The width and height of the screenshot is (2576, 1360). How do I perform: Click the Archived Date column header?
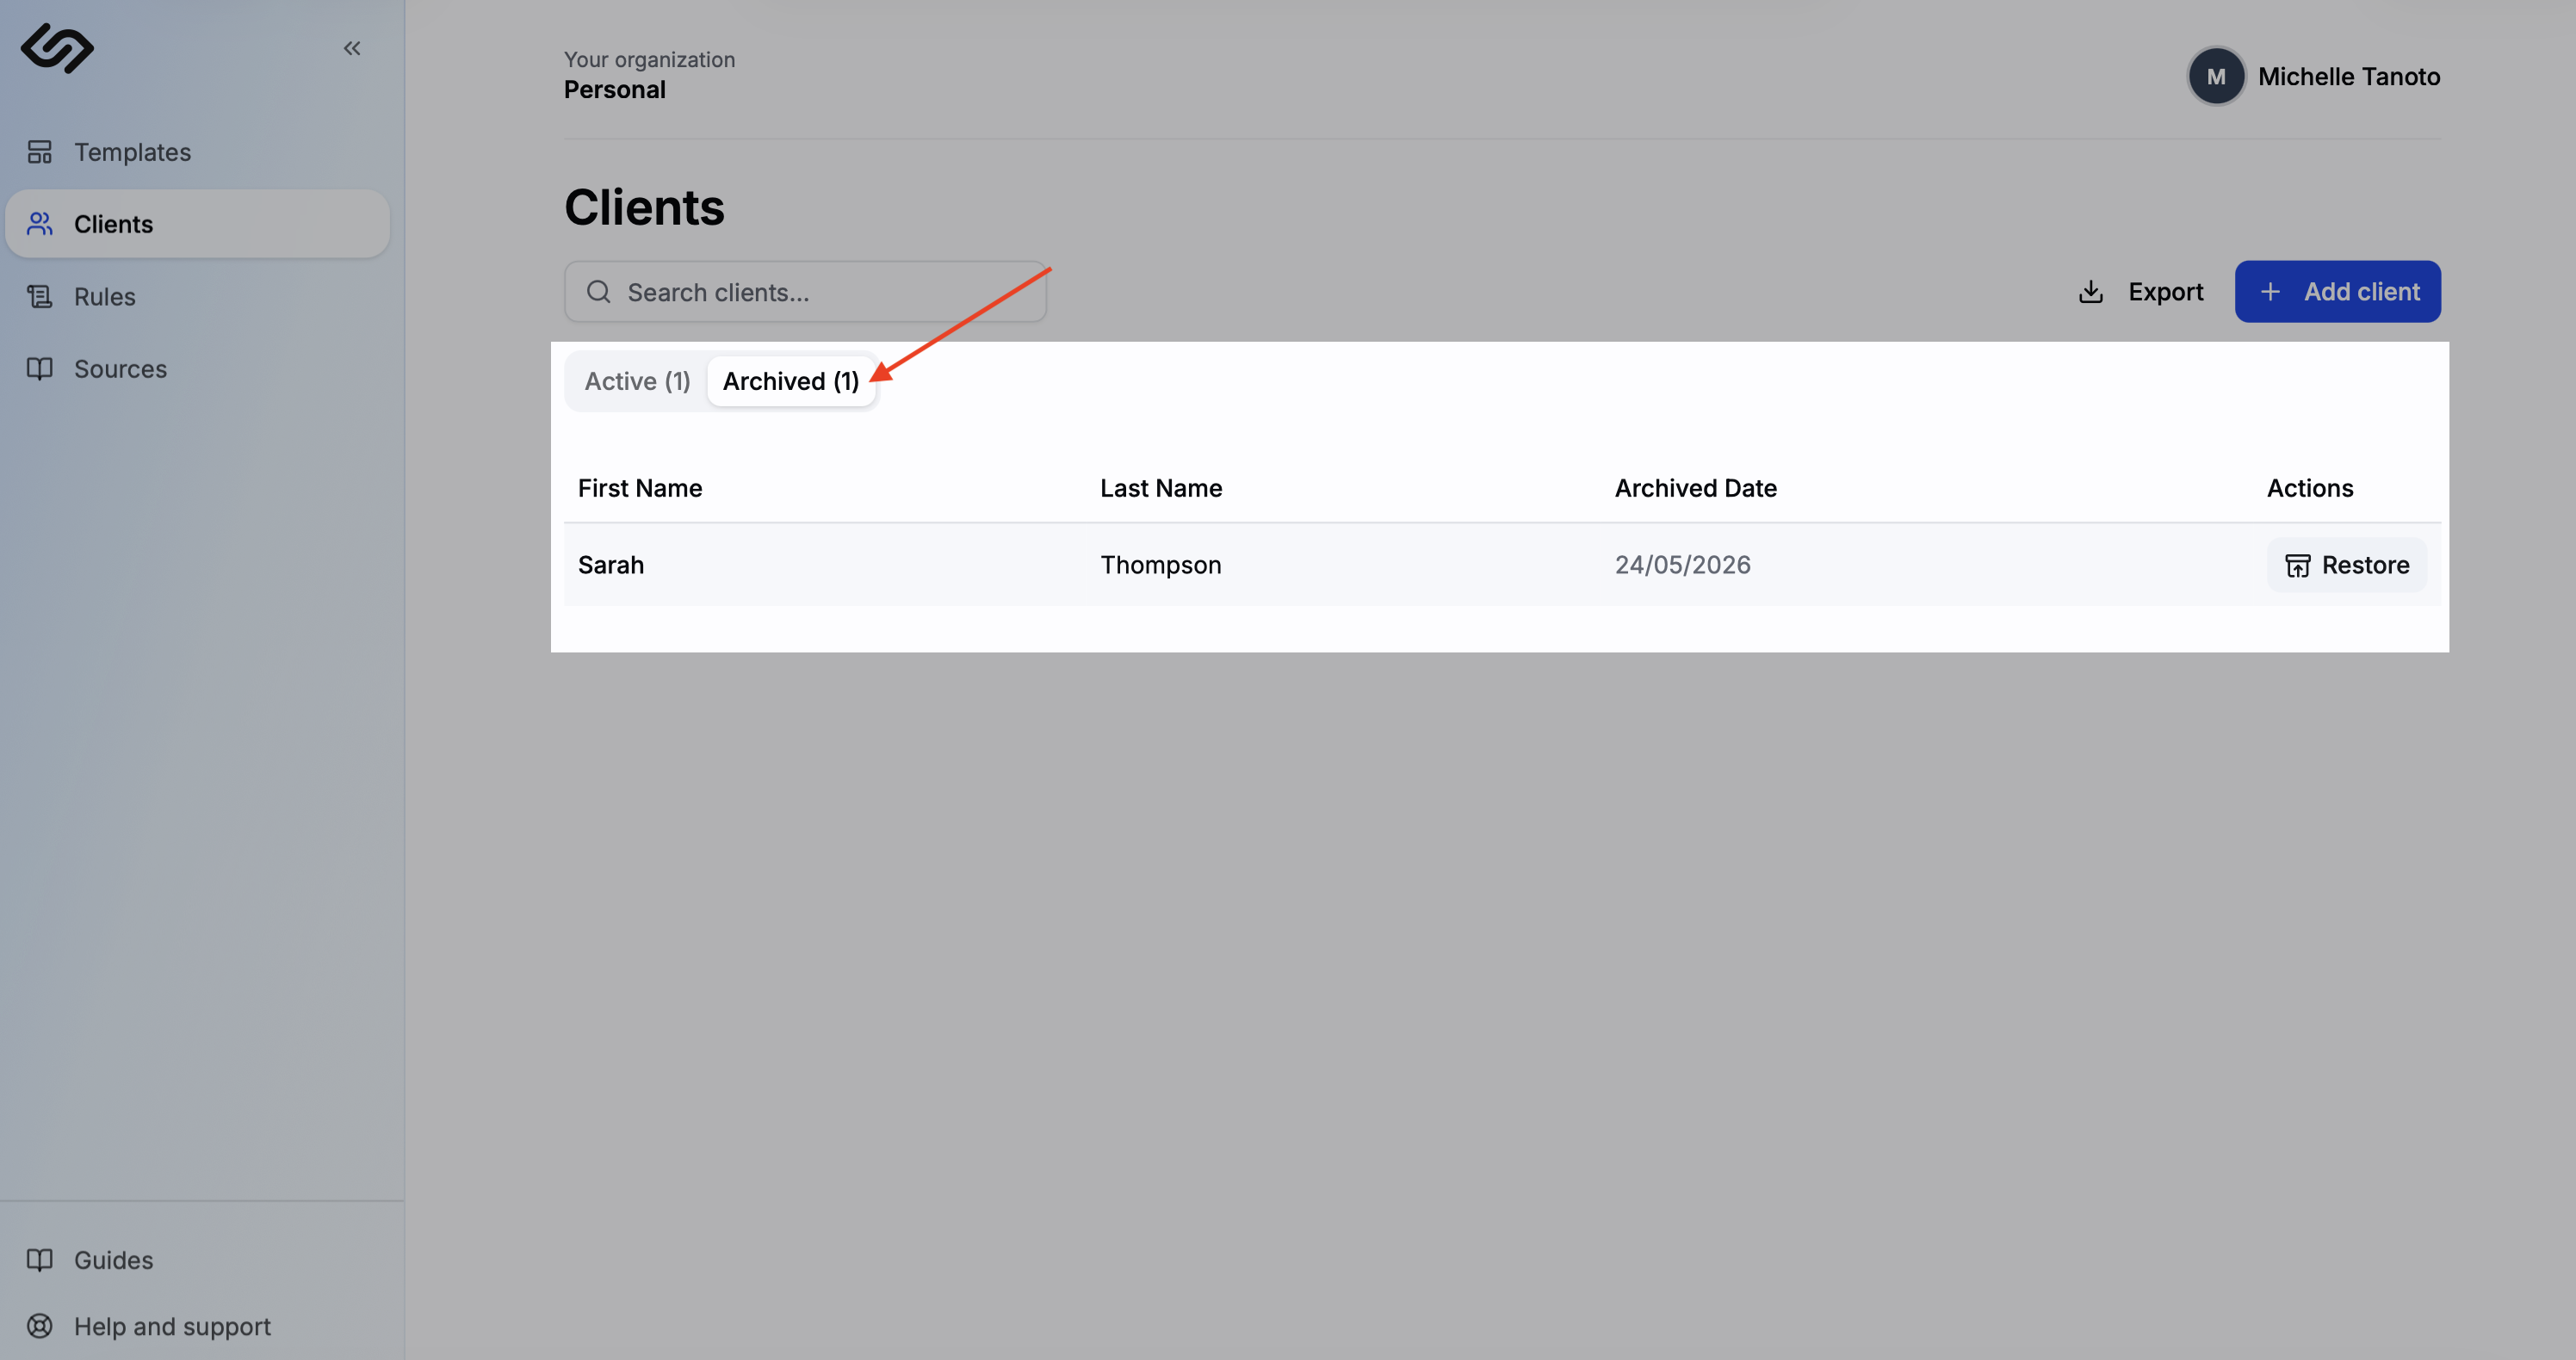tap(1696, 488)
